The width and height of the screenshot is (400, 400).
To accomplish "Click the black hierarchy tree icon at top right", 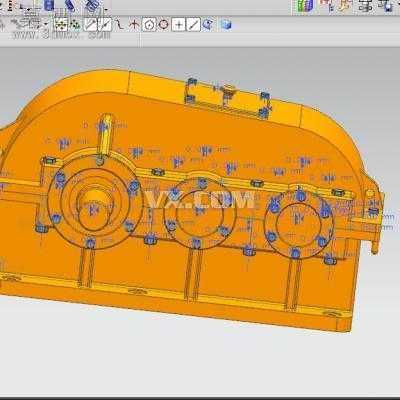I will click(366, 5).
